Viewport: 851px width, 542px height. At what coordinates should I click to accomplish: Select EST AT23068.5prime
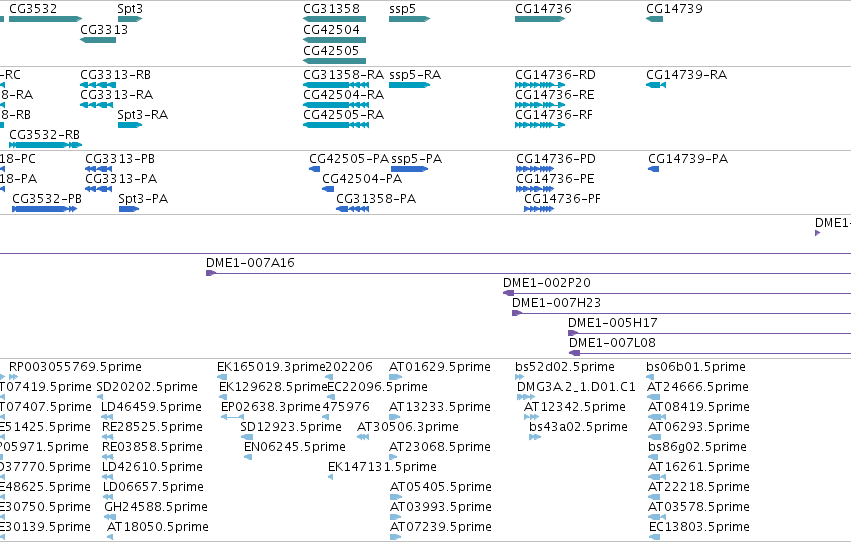[x=393, y=457]
